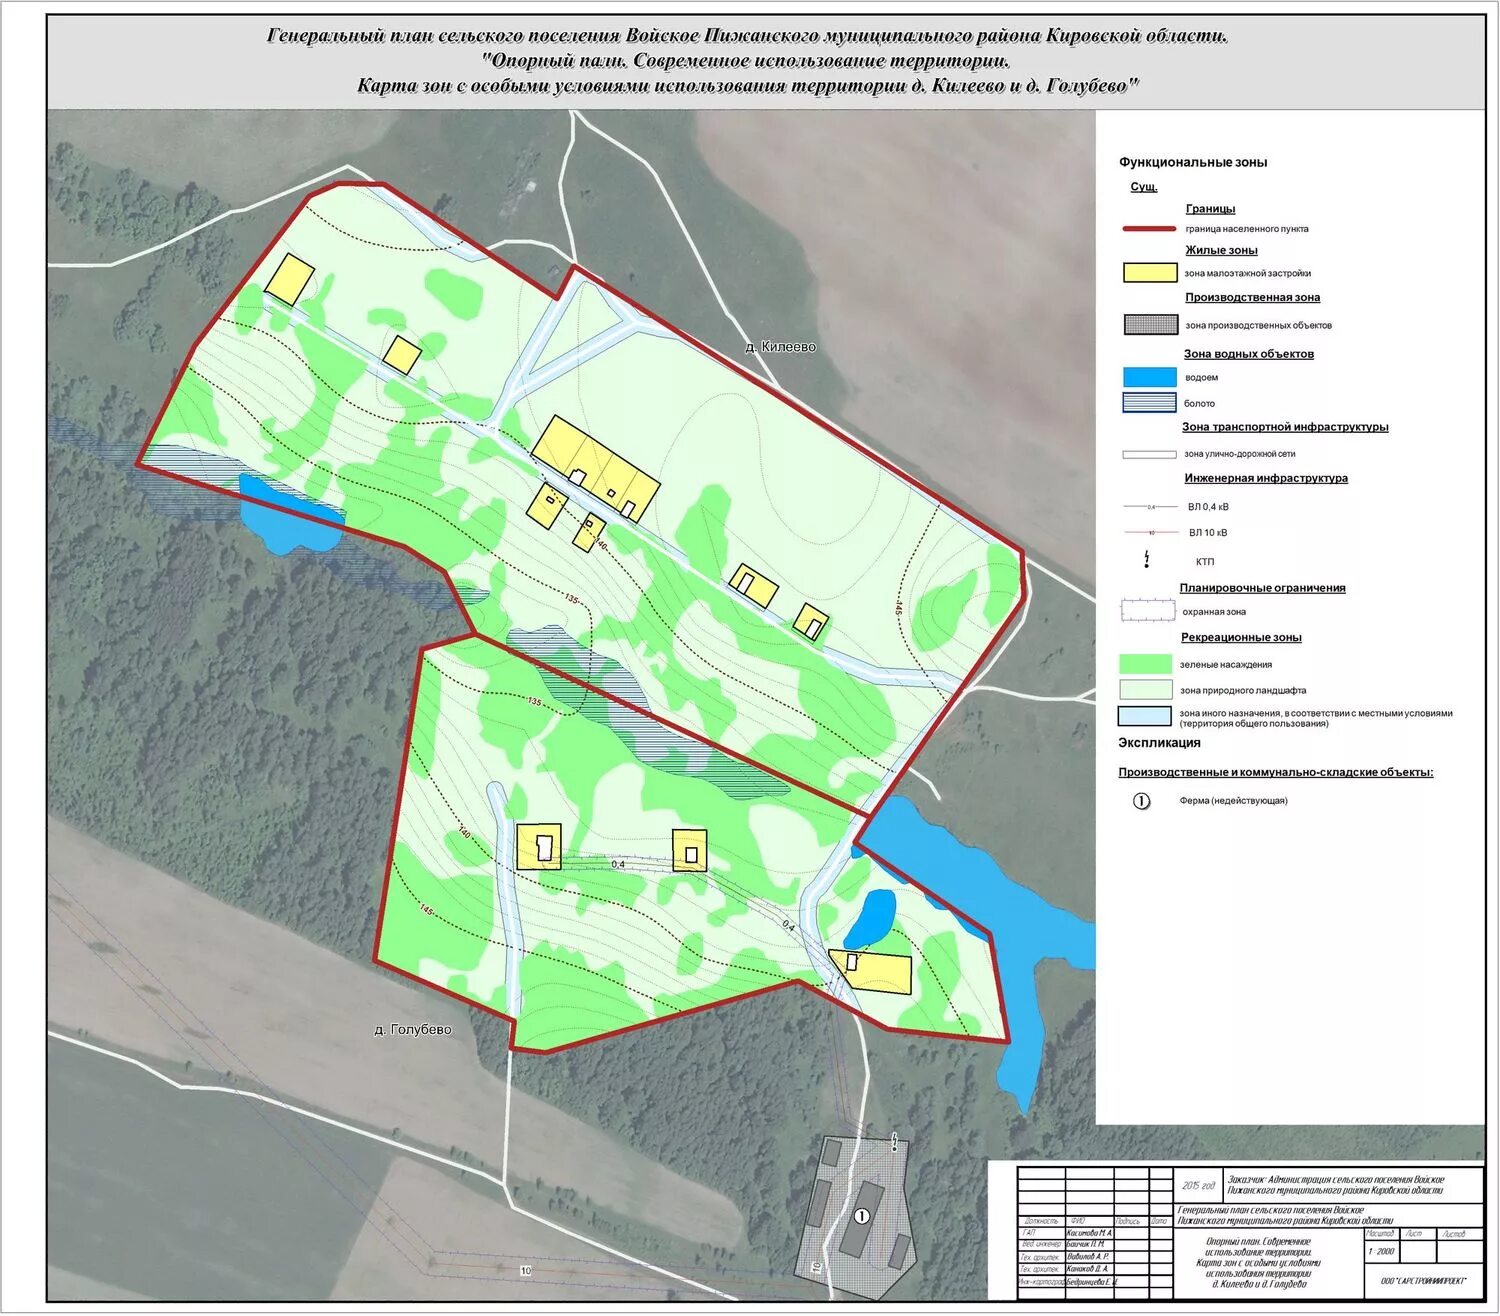Click the red settlement boundary line in legend
The height and width of the screenshot is (1316, 1500).
coord(1149,229)
